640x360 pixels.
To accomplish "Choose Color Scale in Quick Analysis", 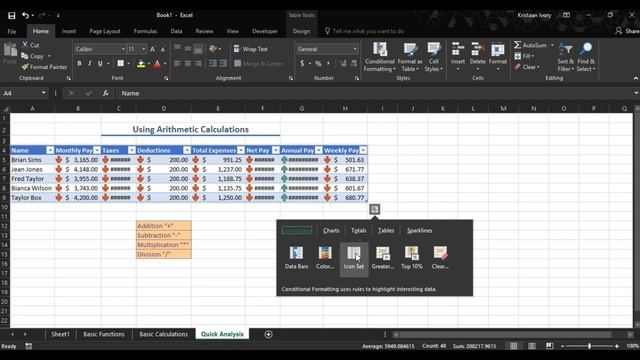I will click(325, 258).
